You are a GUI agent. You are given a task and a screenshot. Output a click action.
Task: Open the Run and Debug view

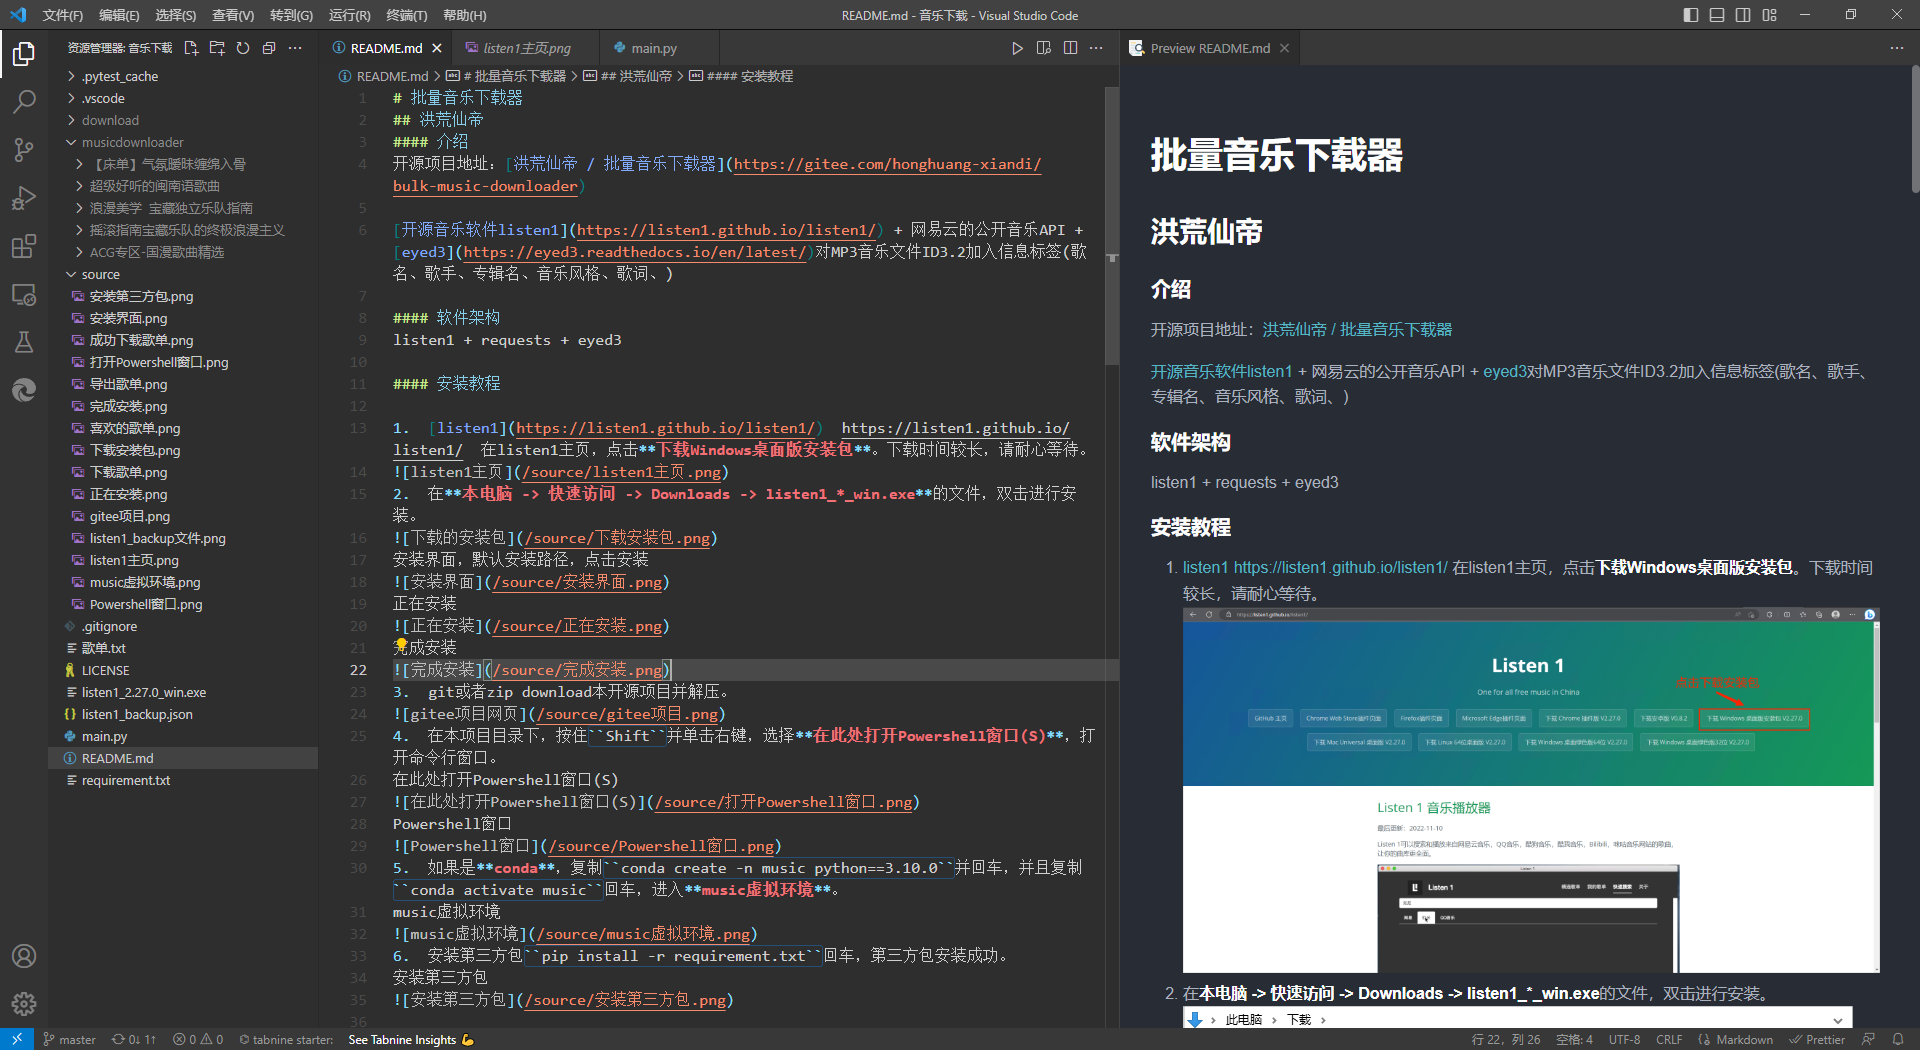(x=24, y=197)
